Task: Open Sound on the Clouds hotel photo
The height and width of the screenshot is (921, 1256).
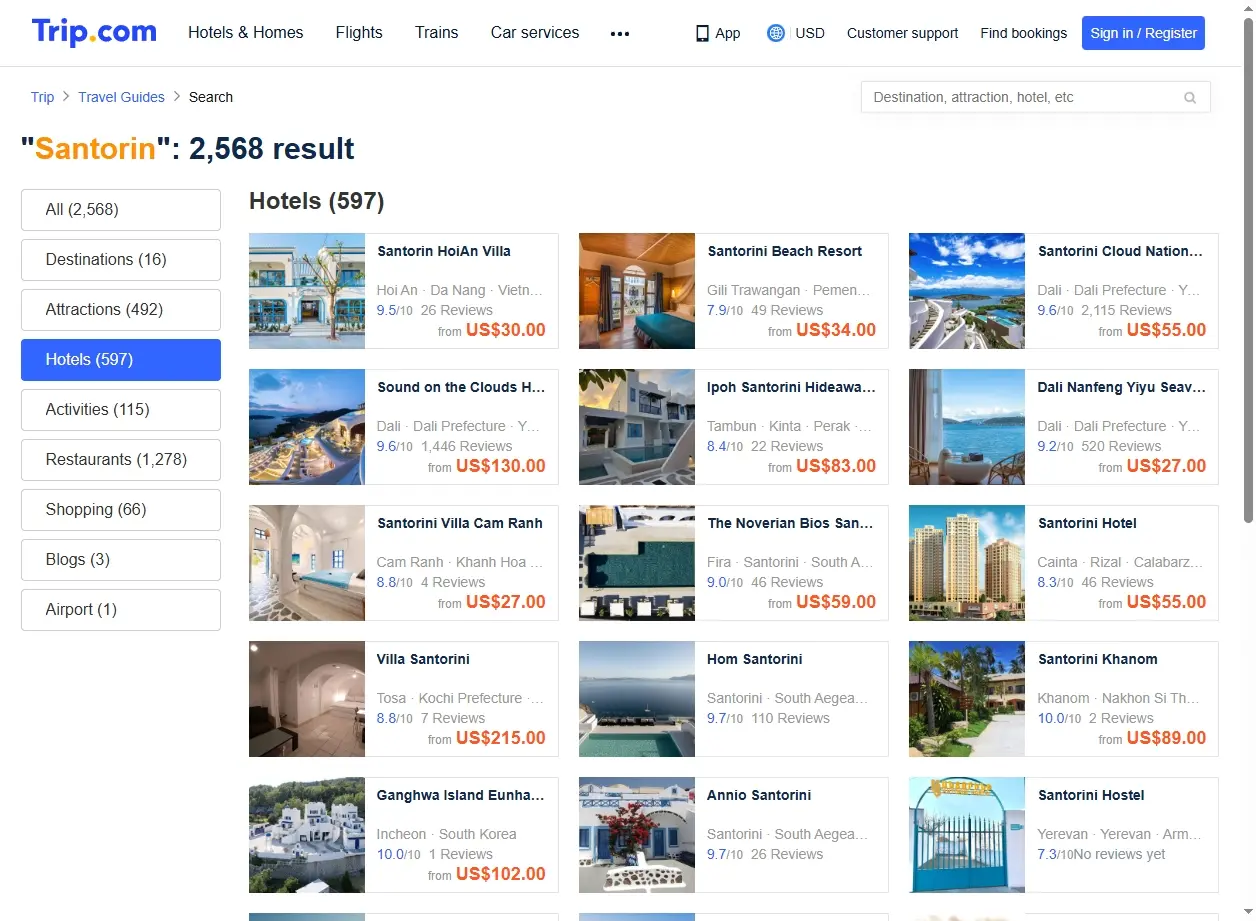Action: [307, 427]
